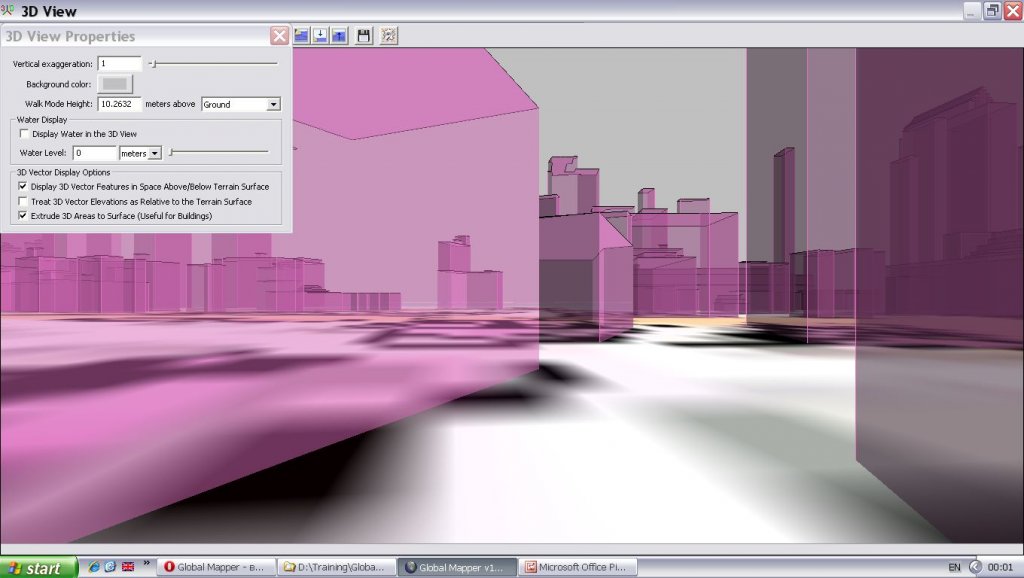Viewport: 1024px width, 578px height.
Task: Close the 3D View Properties panel
Action: (x=279, y=36)
